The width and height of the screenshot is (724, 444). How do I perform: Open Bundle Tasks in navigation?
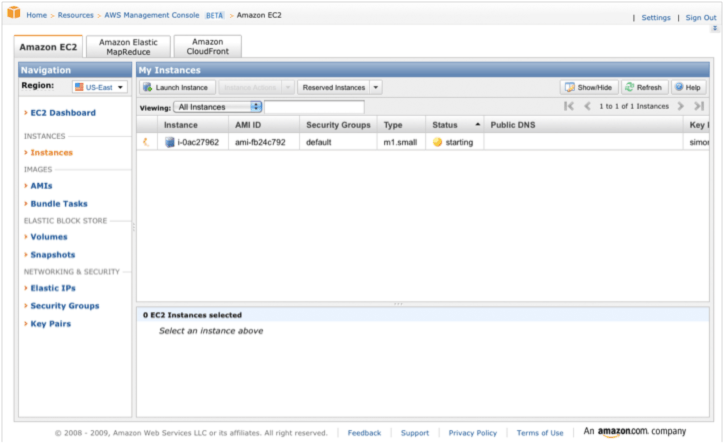59,204
